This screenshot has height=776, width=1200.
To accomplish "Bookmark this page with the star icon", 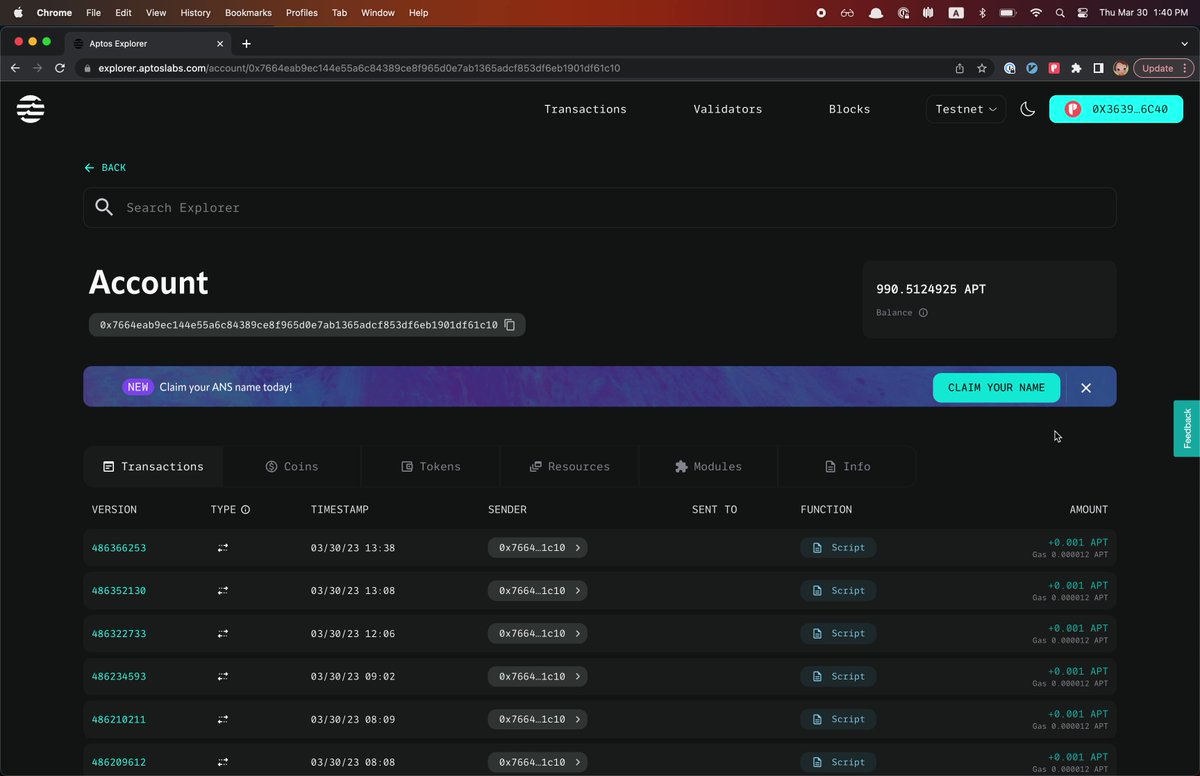I will tap(982, 68).
